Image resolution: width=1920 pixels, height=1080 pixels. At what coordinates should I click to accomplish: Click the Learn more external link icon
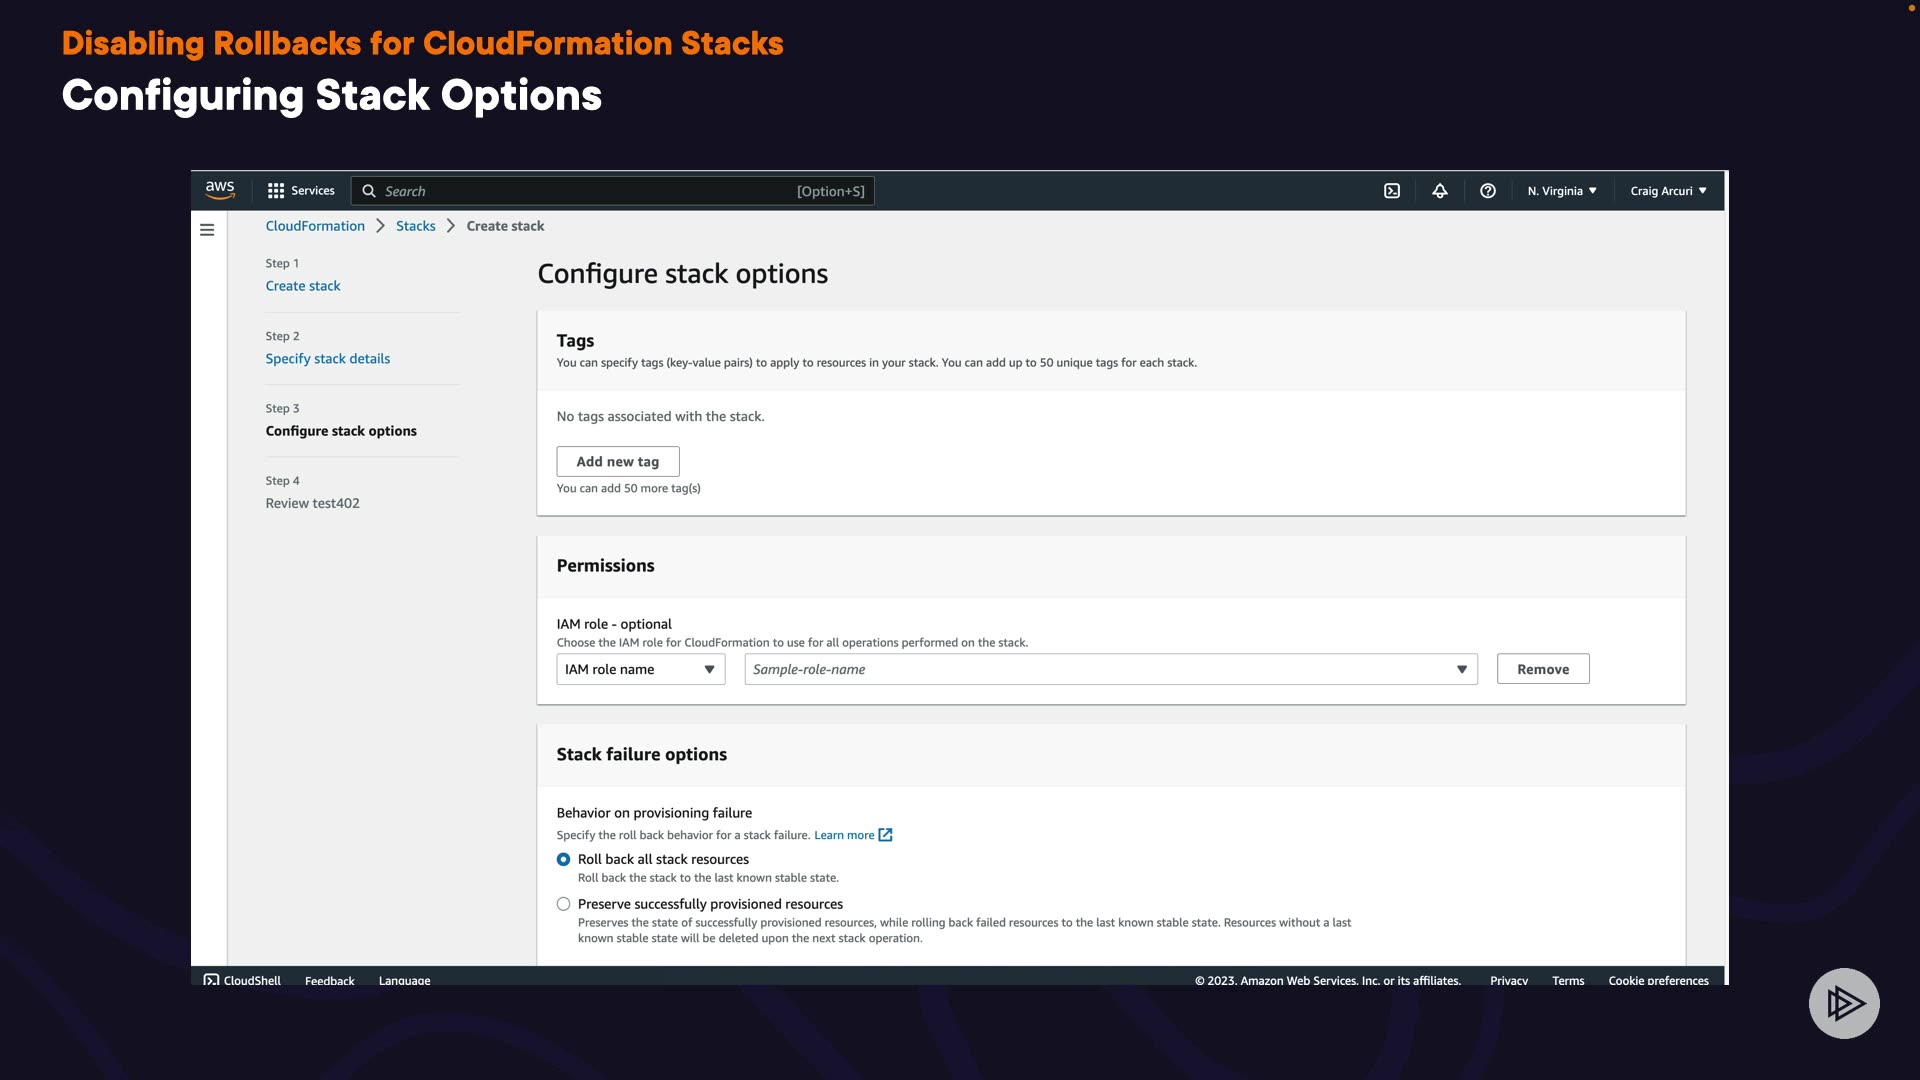coord(885,835)
